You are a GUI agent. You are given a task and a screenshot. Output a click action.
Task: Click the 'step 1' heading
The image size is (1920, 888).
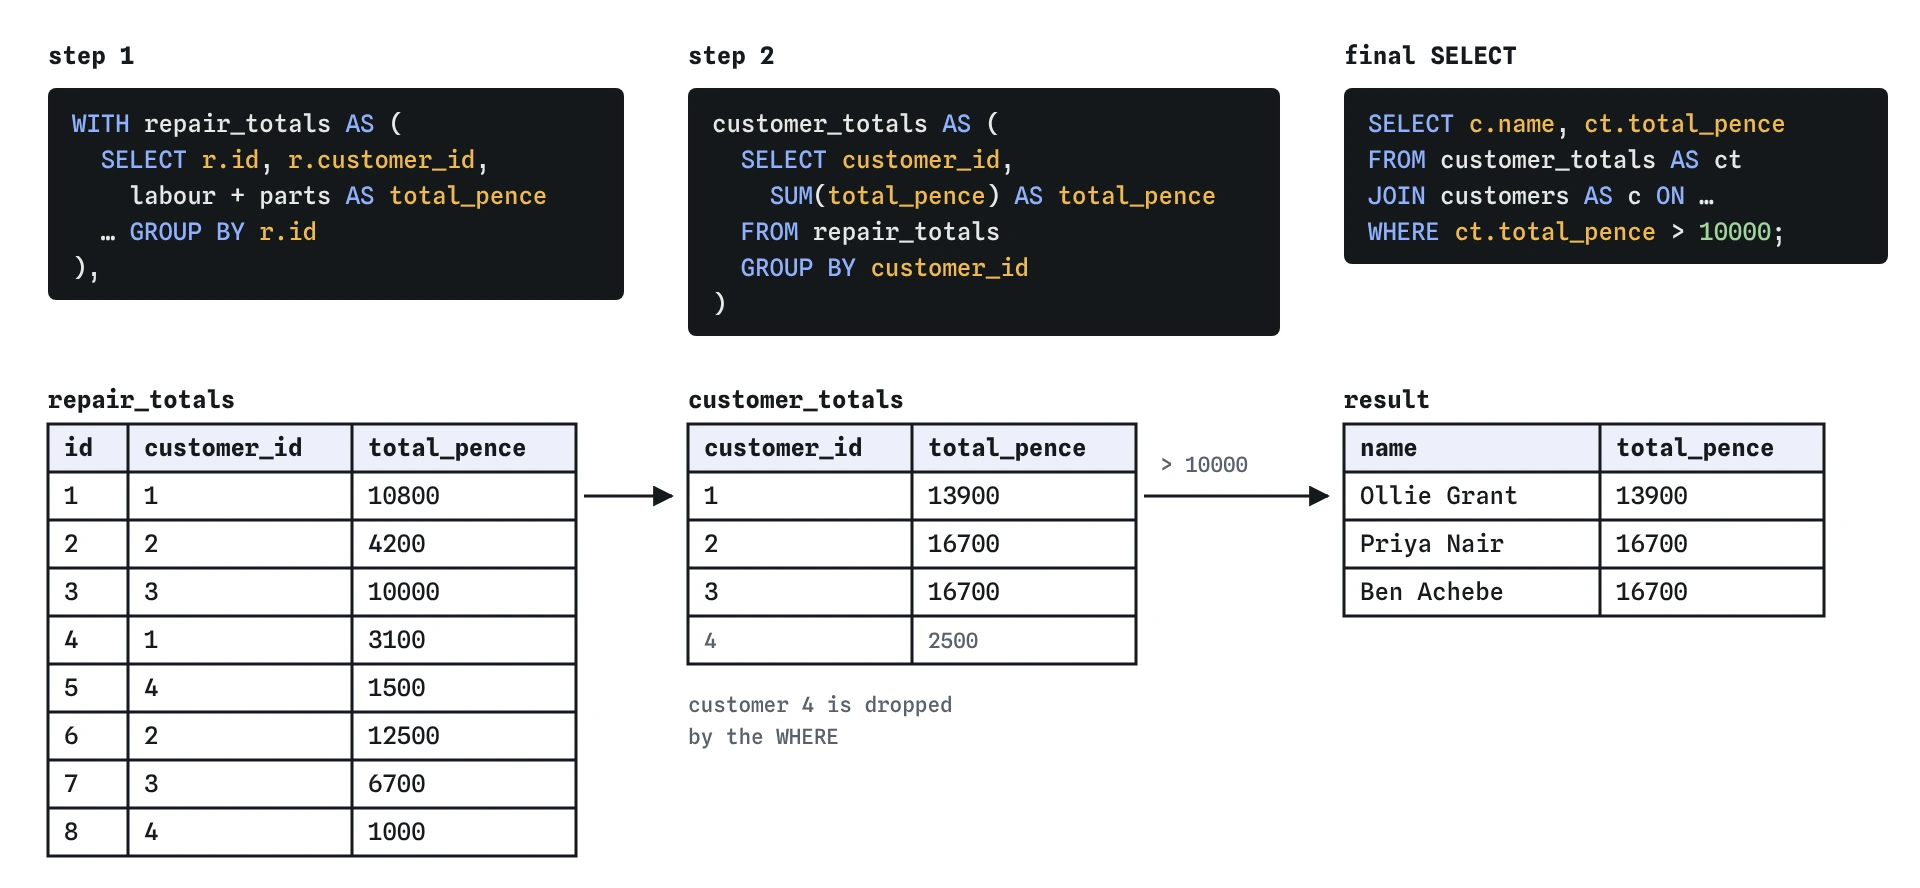(x=91, y=56)
